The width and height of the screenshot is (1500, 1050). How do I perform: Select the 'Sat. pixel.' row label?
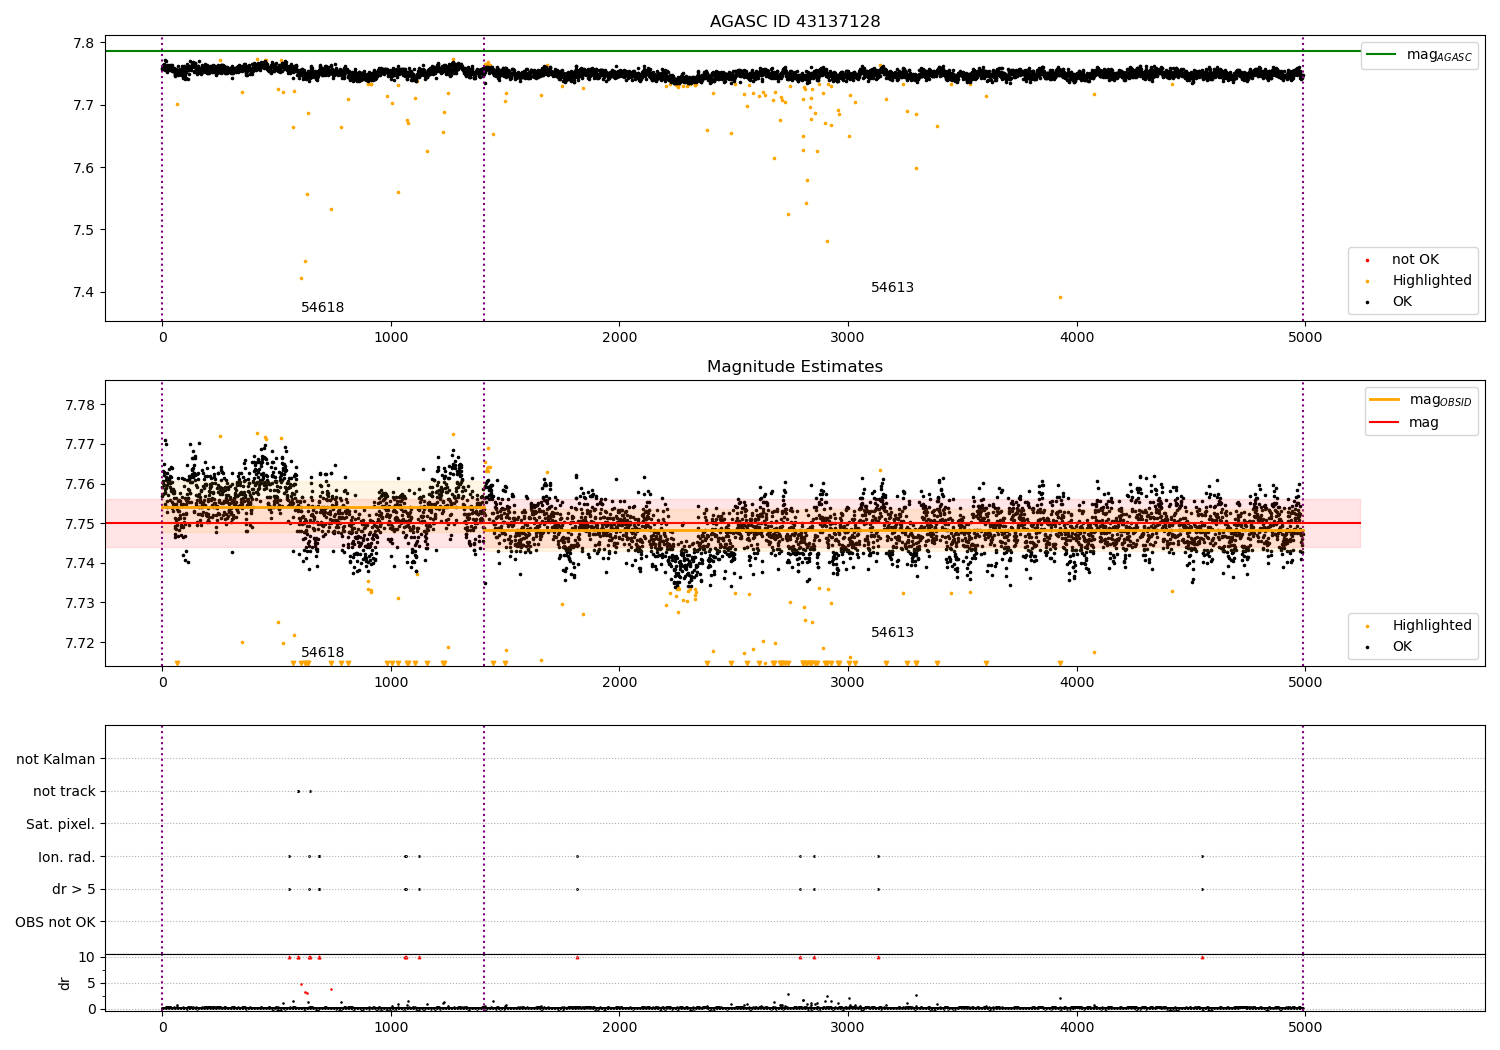click(61, 825)
